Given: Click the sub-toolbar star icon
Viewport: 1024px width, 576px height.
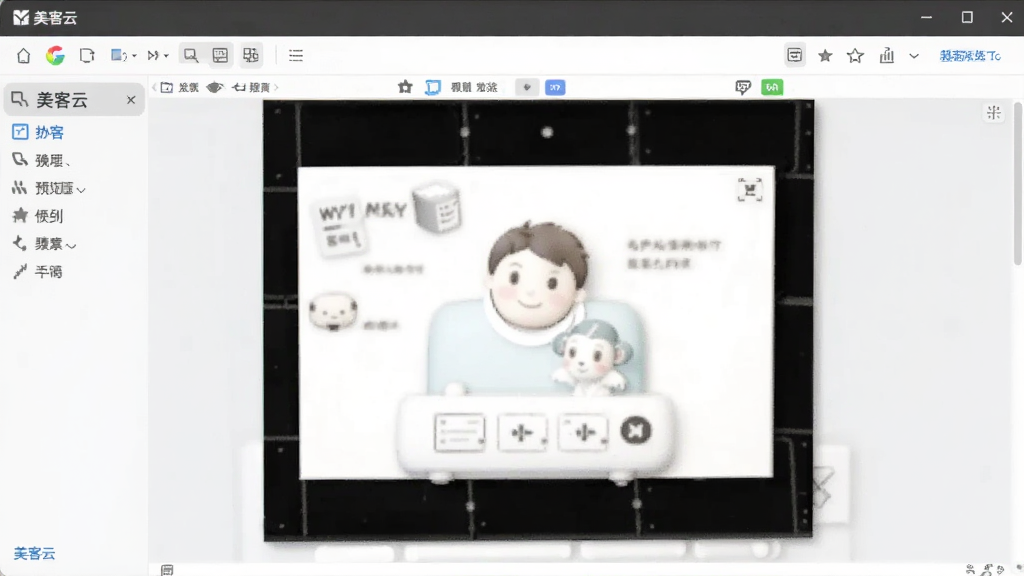Looking at the screenshot, I should [406, 87].
